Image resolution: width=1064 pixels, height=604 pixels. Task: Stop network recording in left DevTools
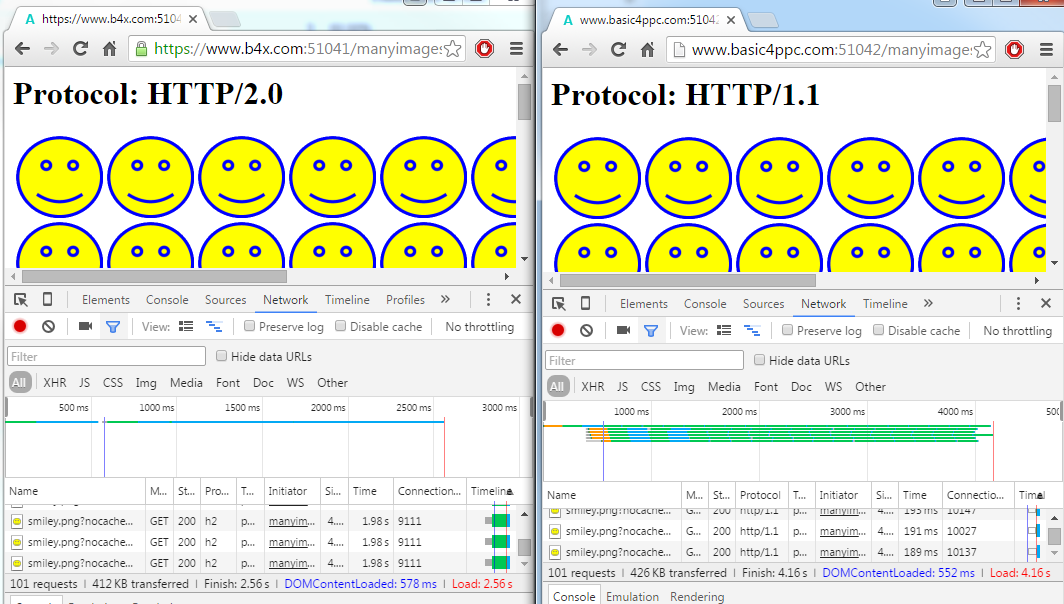(x=20, y=326)
